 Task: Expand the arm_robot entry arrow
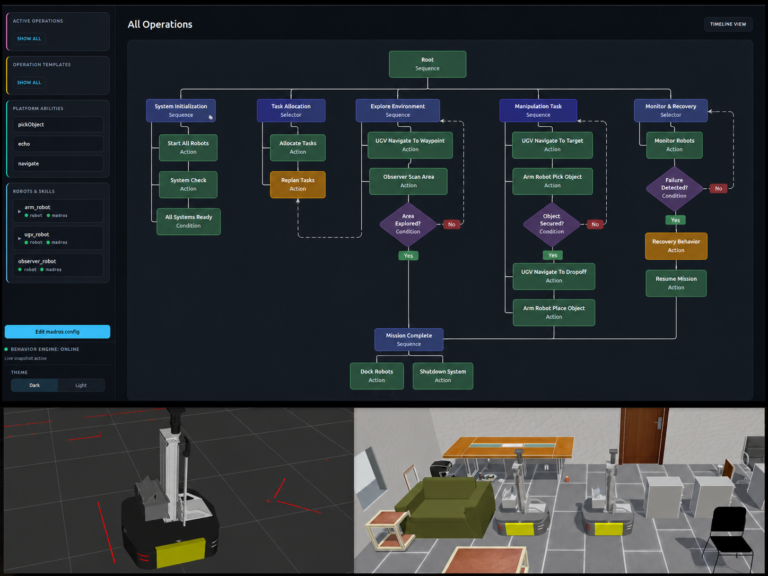point(20,212)
